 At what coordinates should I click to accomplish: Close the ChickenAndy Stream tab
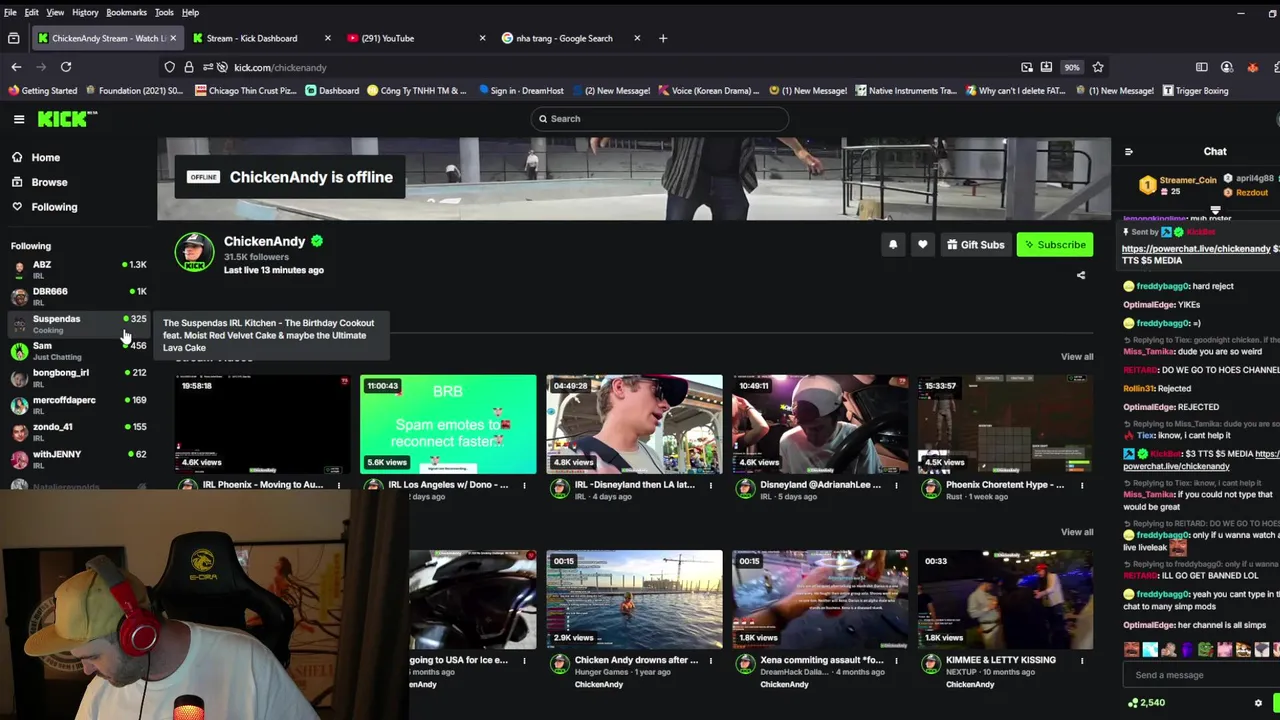[x=173, y=38]
